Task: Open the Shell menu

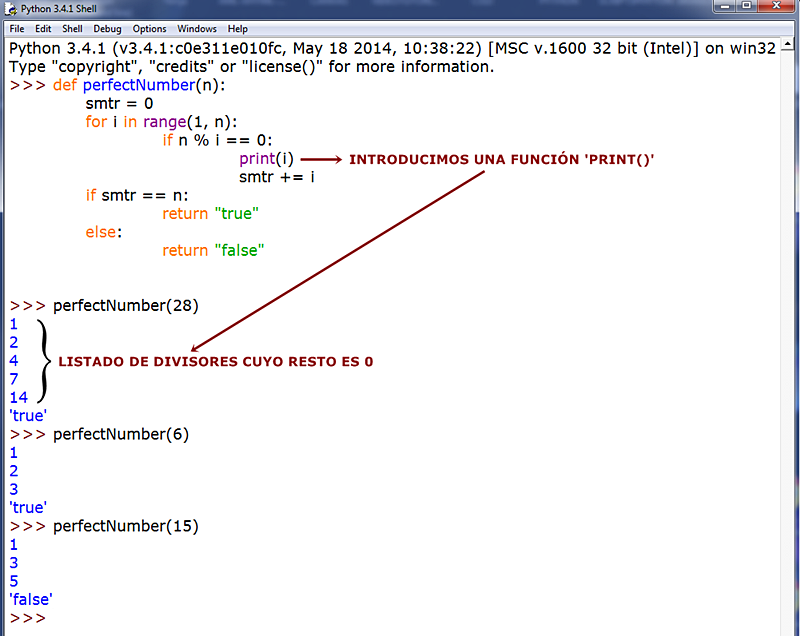Action: 71,28
